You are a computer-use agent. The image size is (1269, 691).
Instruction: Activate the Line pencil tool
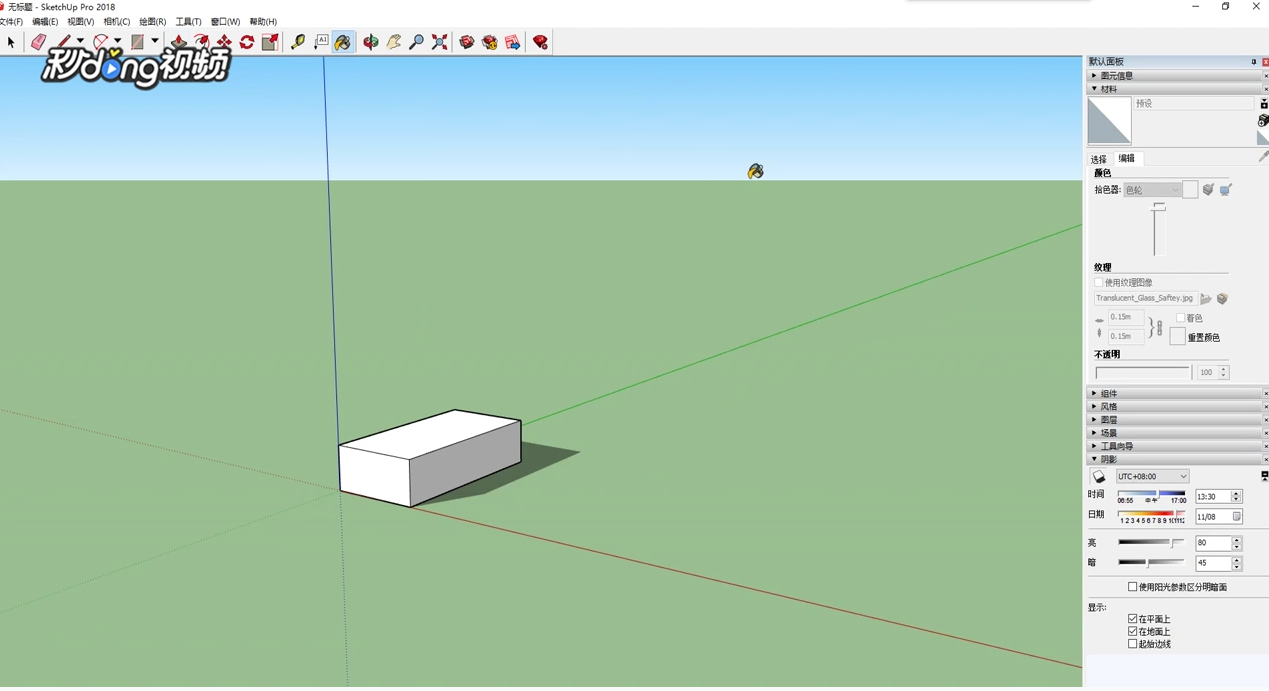click(x=64, y=42)
